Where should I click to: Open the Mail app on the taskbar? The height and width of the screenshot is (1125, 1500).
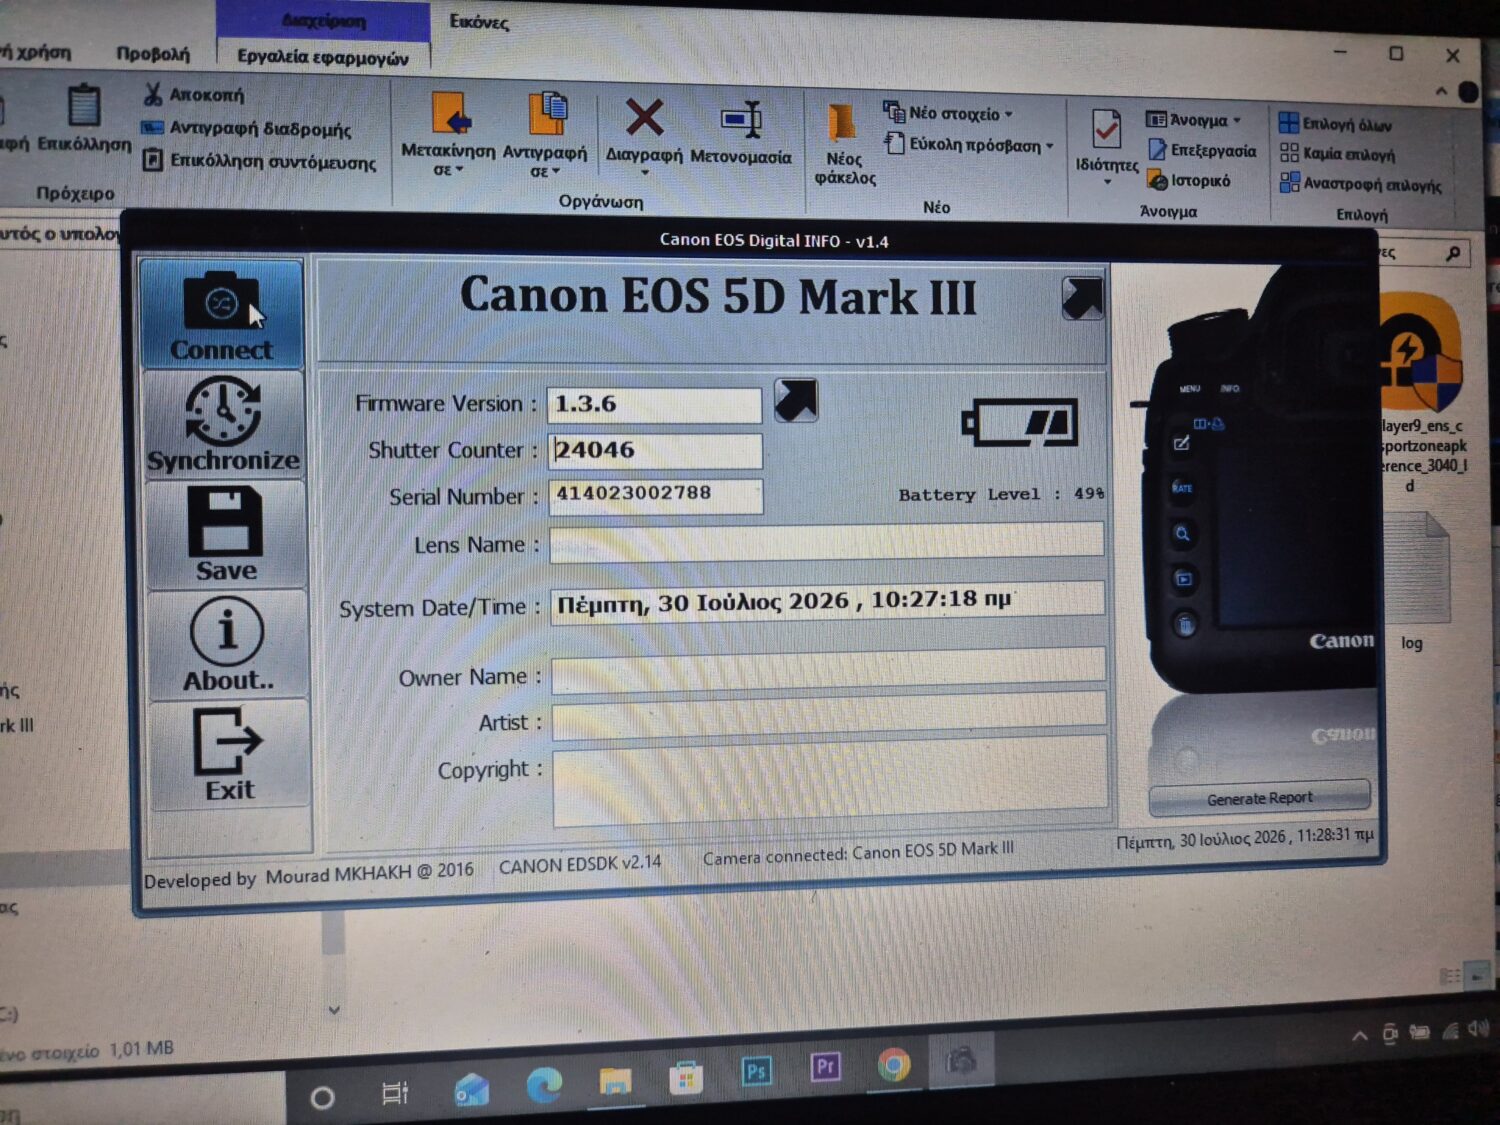(471, 1089)
